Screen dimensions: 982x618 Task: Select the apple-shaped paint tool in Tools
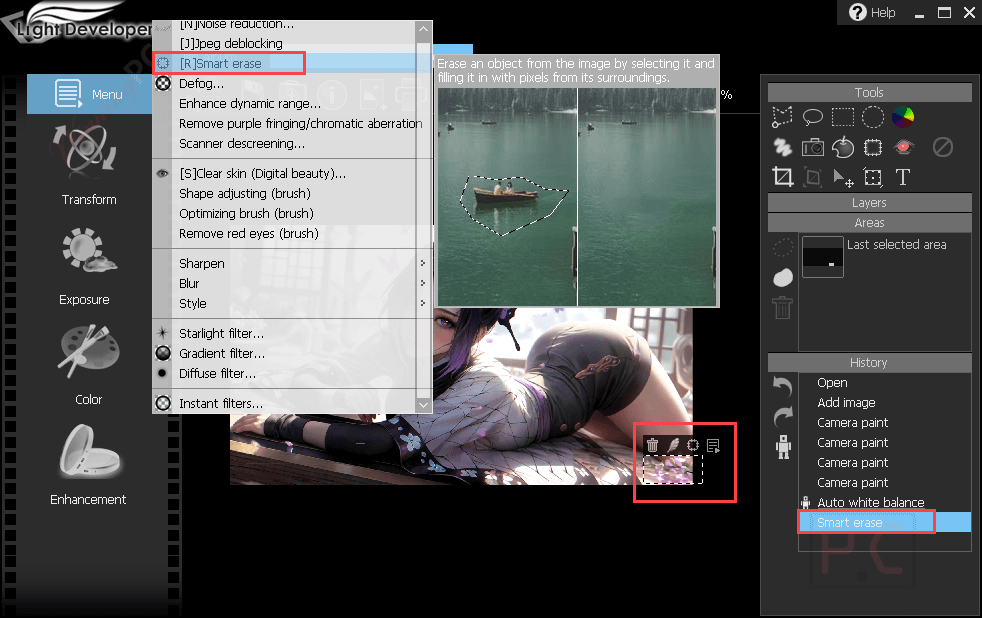[x=842, y=147]
